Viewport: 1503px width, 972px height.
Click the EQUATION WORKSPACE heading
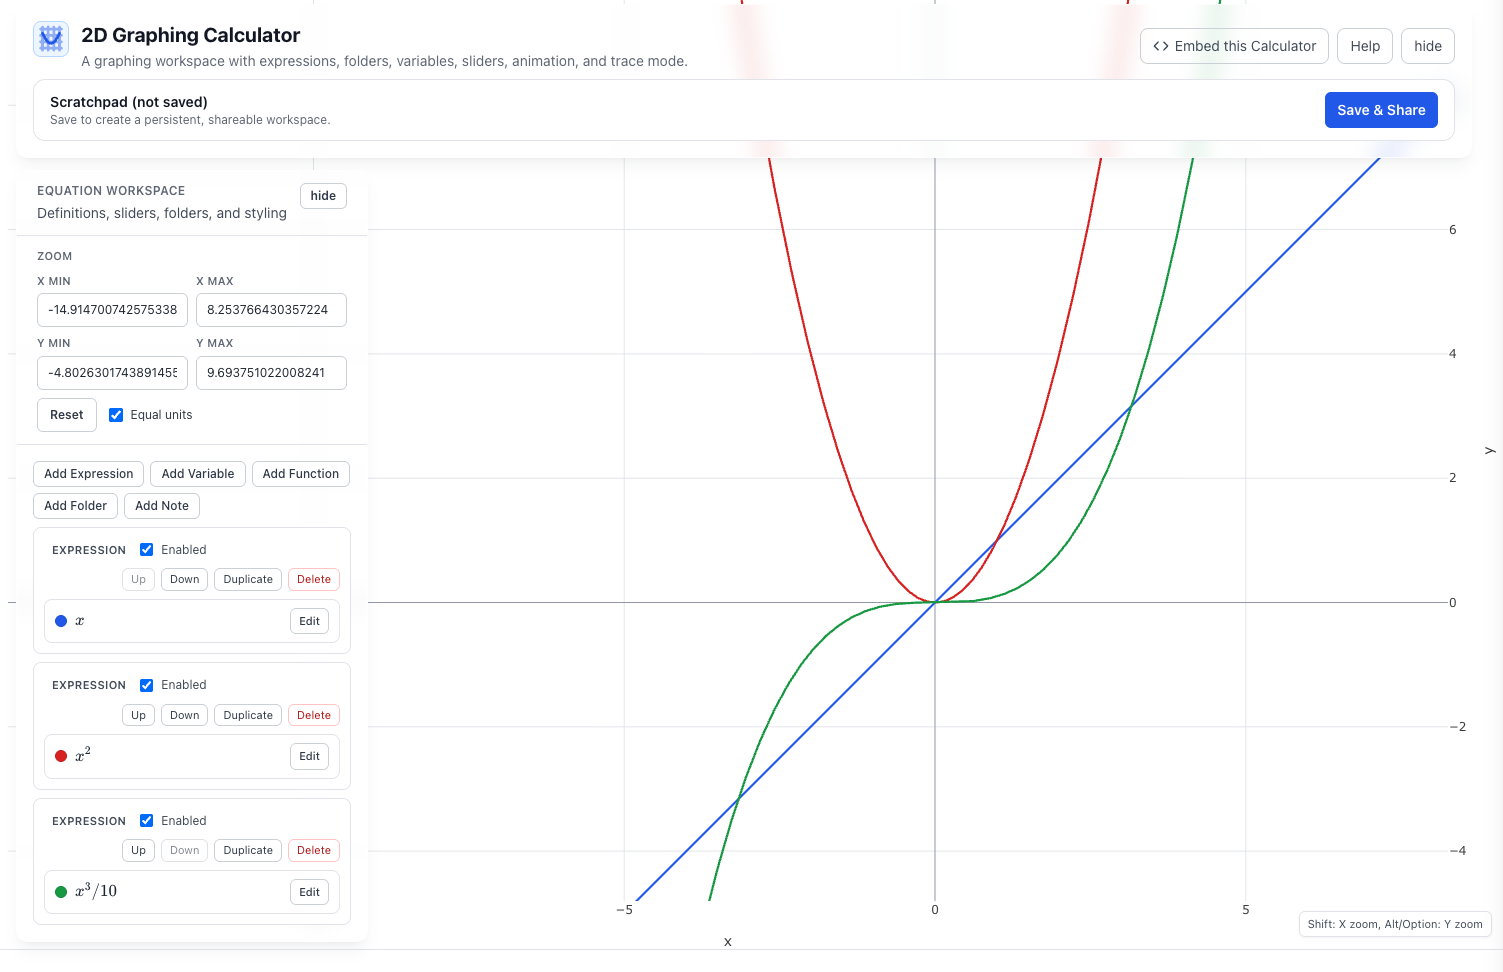pyautogui.click(x=111, y=191)
